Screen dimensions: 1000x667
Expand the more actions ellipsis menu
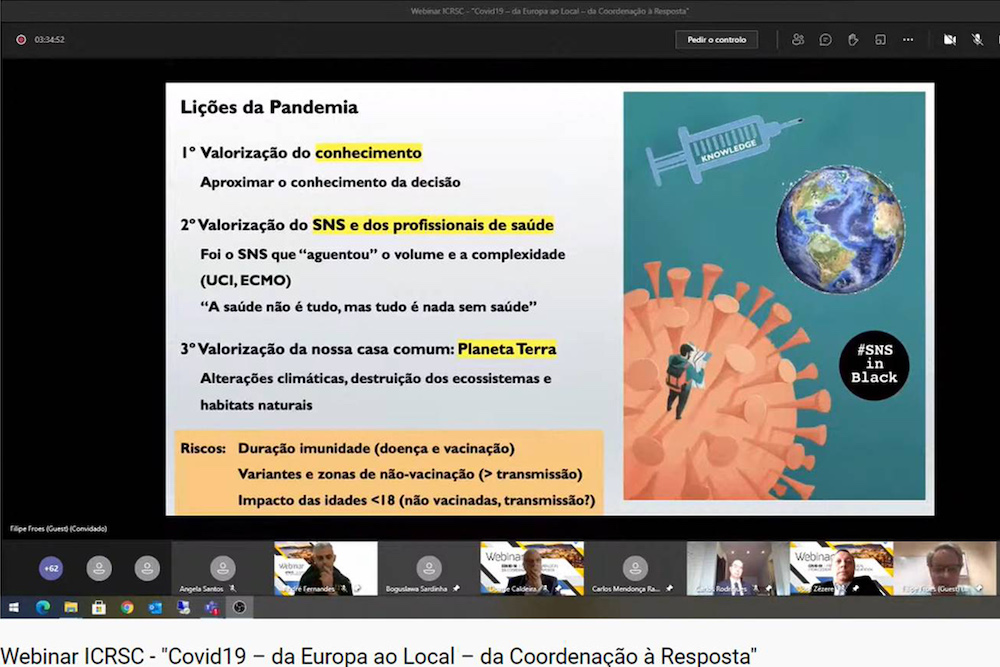click(x=908, y=40)
